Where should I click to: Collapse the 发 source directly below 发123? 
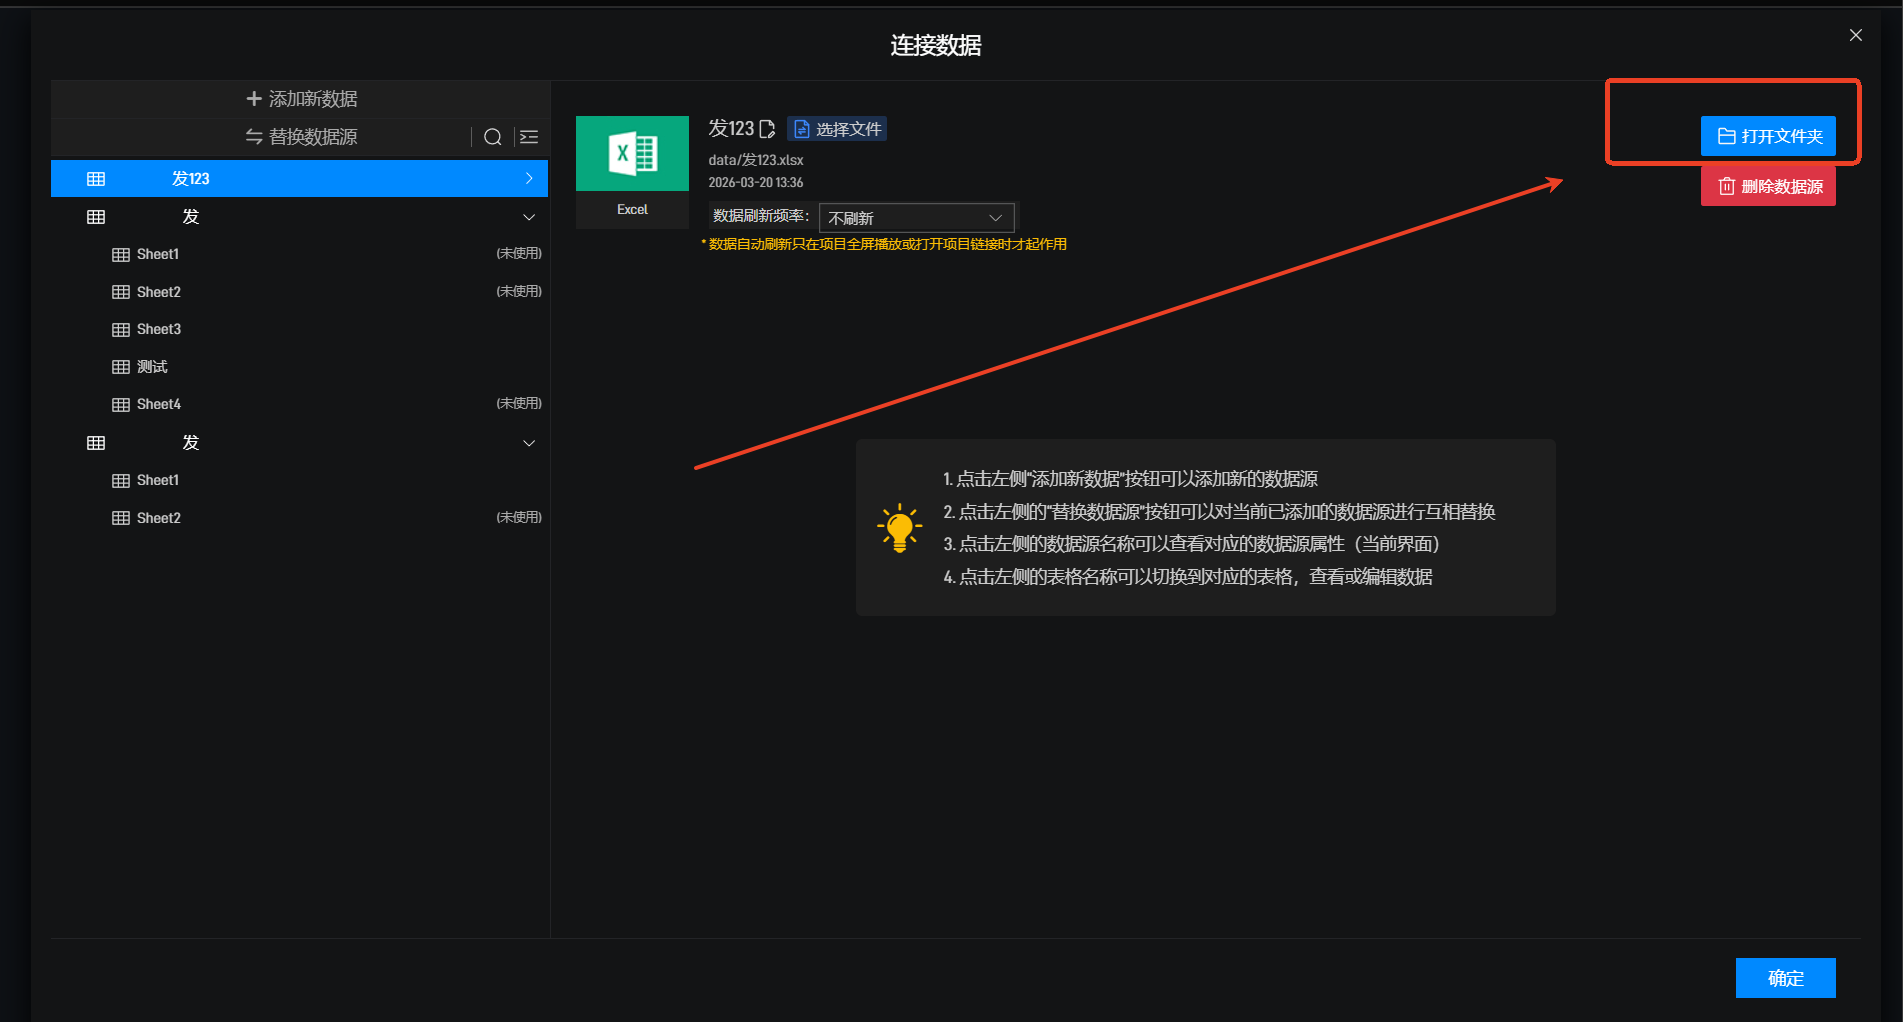(x=529, y=217)
